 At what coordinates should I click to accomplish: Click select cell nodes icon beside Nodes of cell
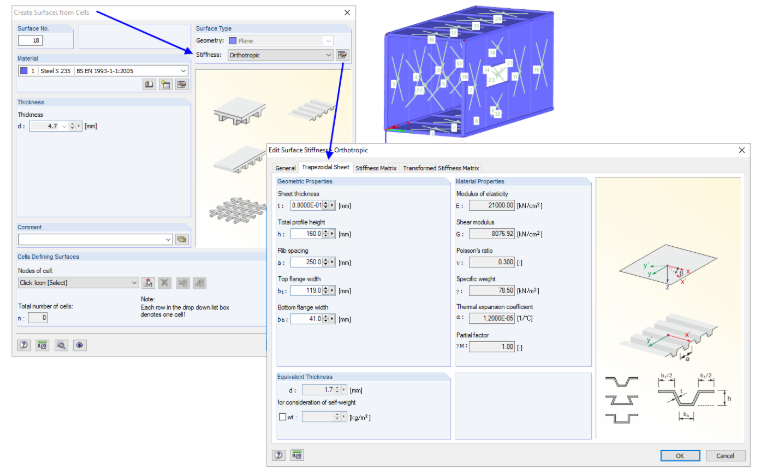click(148, 283)
